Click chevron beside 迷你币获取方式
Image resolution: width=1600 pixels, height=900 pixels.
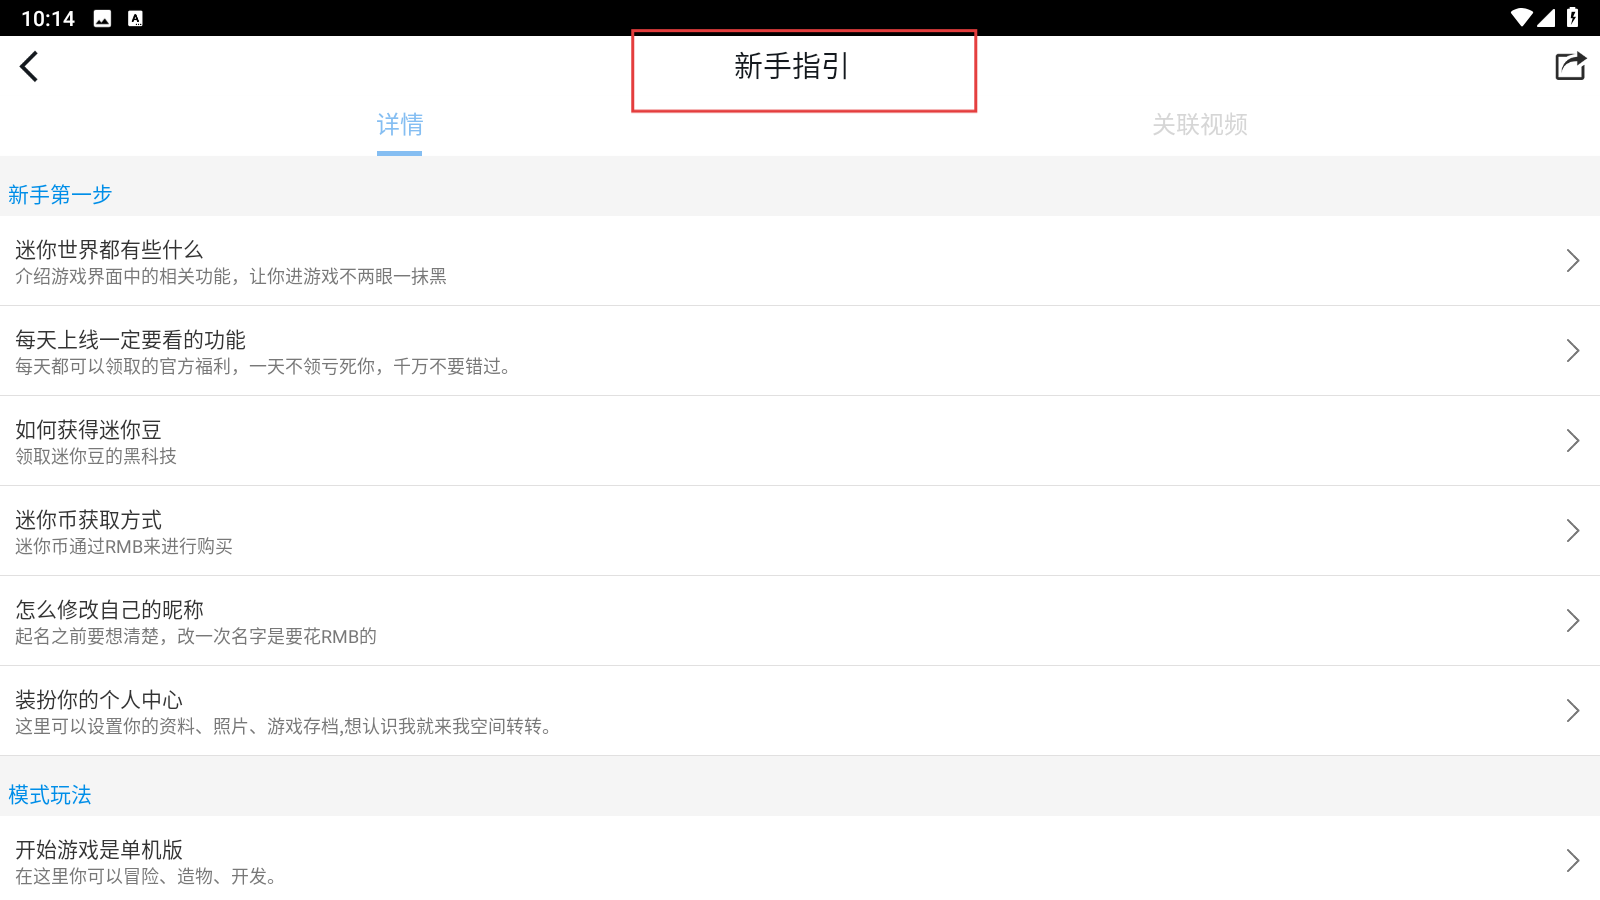(x=1572, y=531)
